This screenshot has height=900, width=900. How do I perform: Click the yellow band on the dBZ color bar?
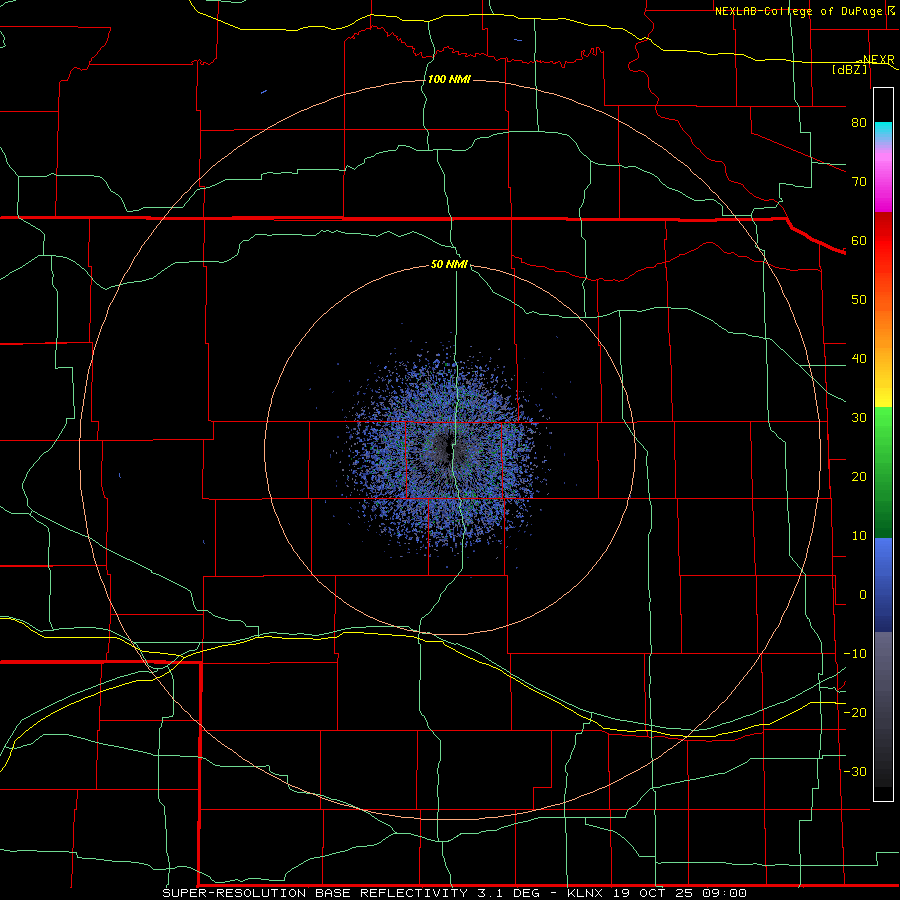(883, 396)
